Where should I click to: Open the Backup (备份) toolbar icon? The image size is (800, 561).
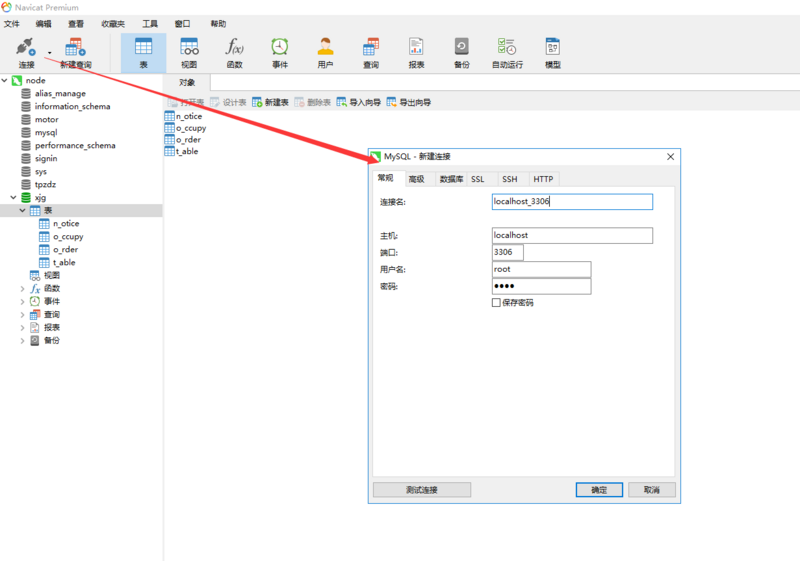(462, 47)
